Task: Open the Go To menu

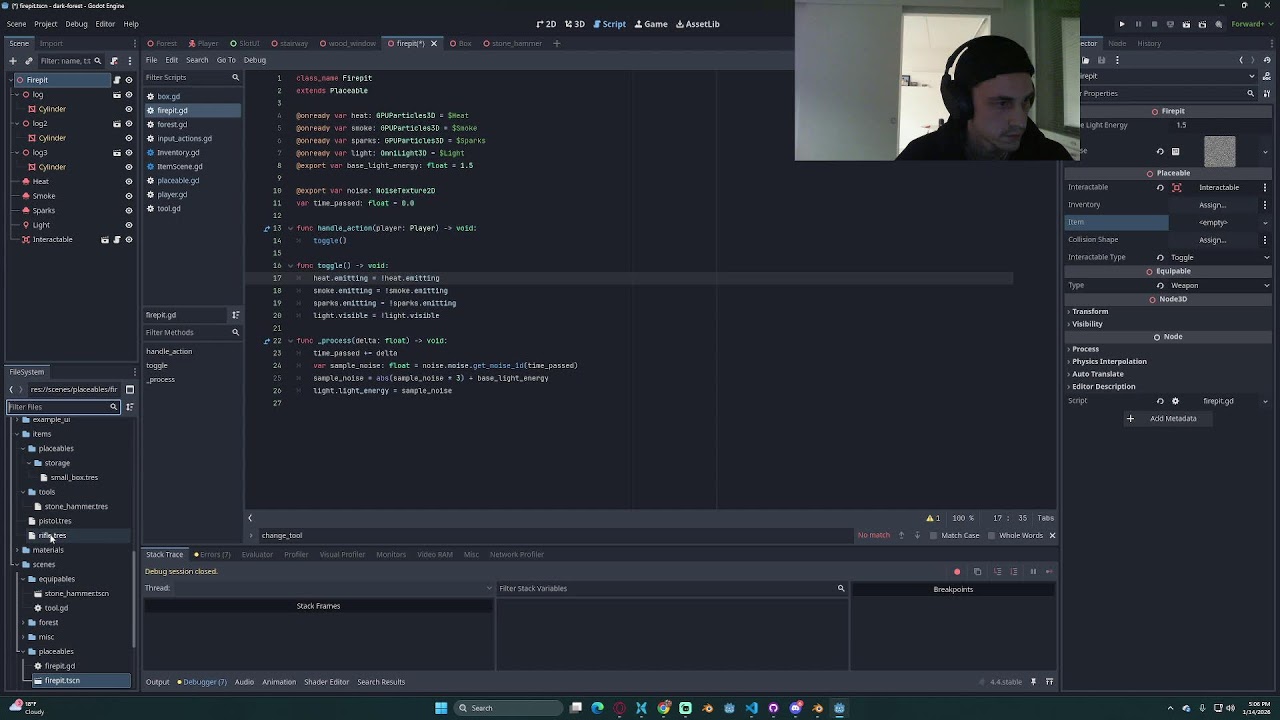Action: (226, 60)
